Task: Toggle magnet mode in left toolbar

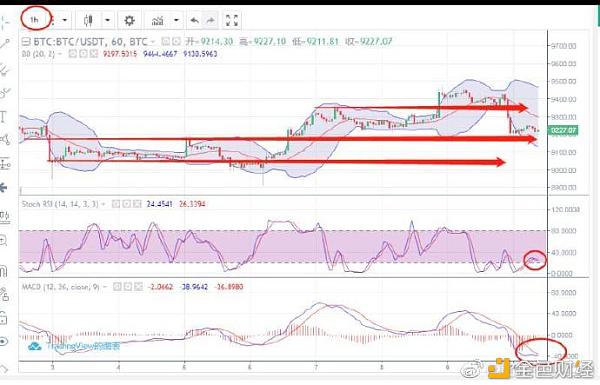Action: 4,271
